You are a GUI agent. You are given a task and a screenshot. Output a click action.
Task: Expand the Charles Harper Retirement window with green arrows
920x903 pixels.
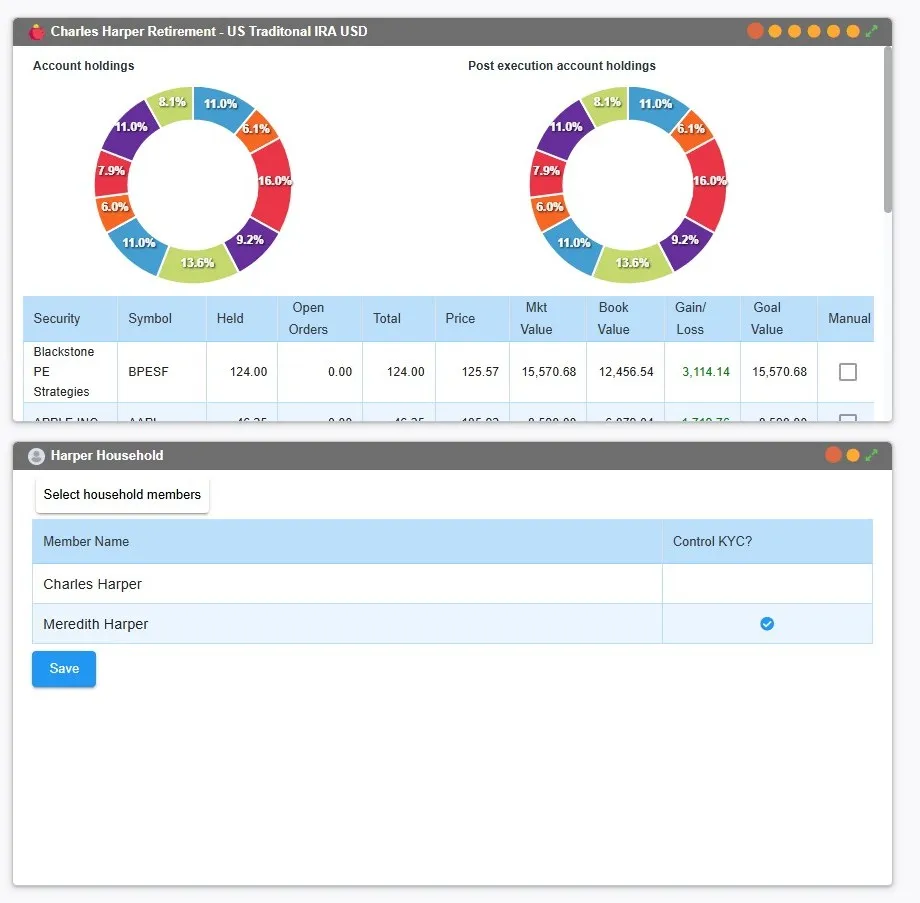tap(872, 31)
